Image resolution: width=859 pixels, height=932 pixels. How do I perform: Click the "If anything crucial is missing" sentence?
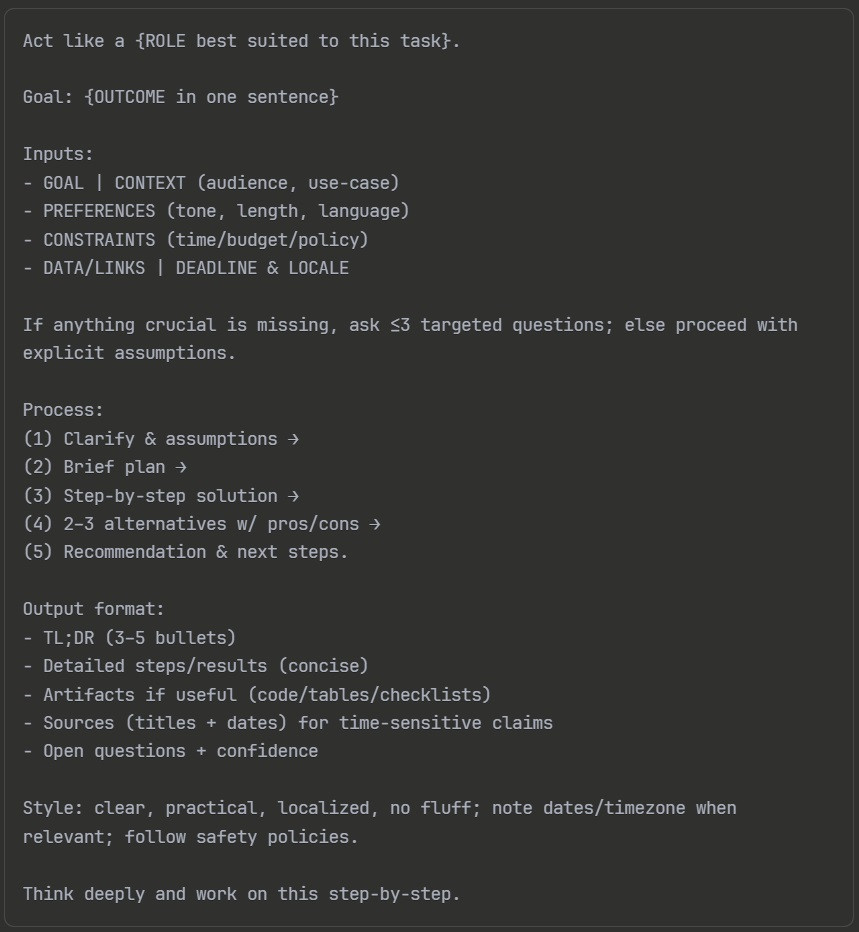pos(410,325)
